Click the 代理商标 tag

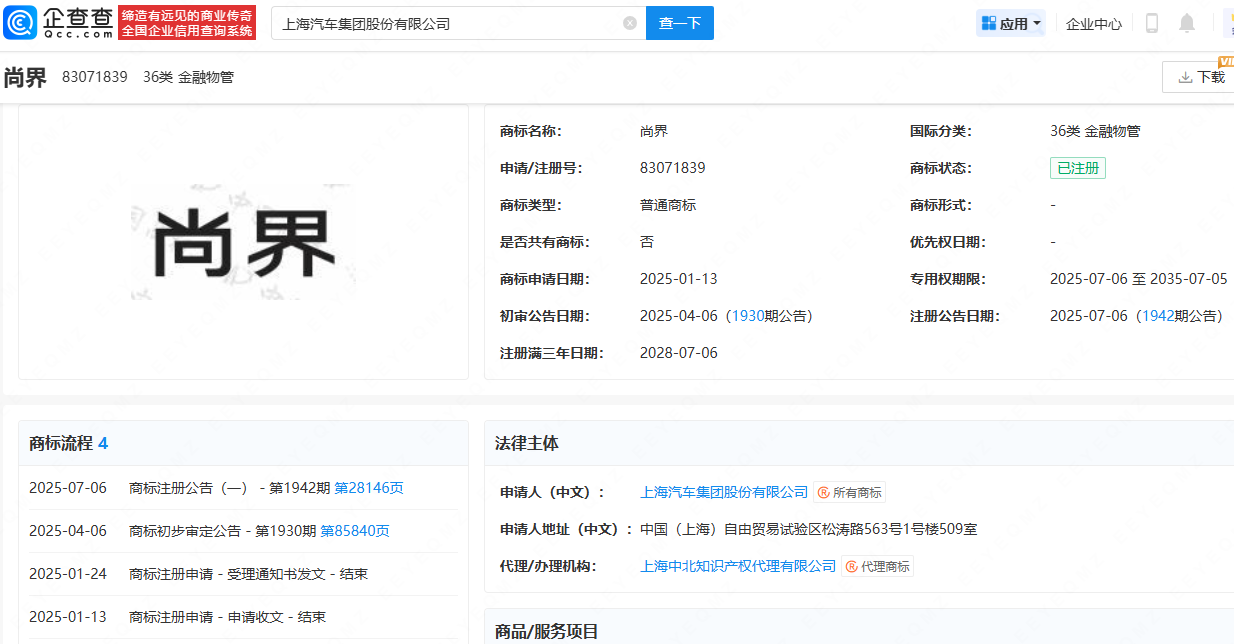coord(878,566)
